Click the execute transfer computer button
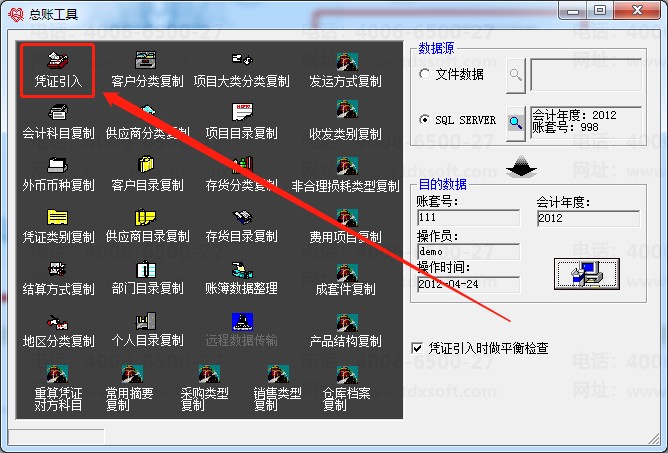This screenshot has width=668, height=453. (587, 274)
